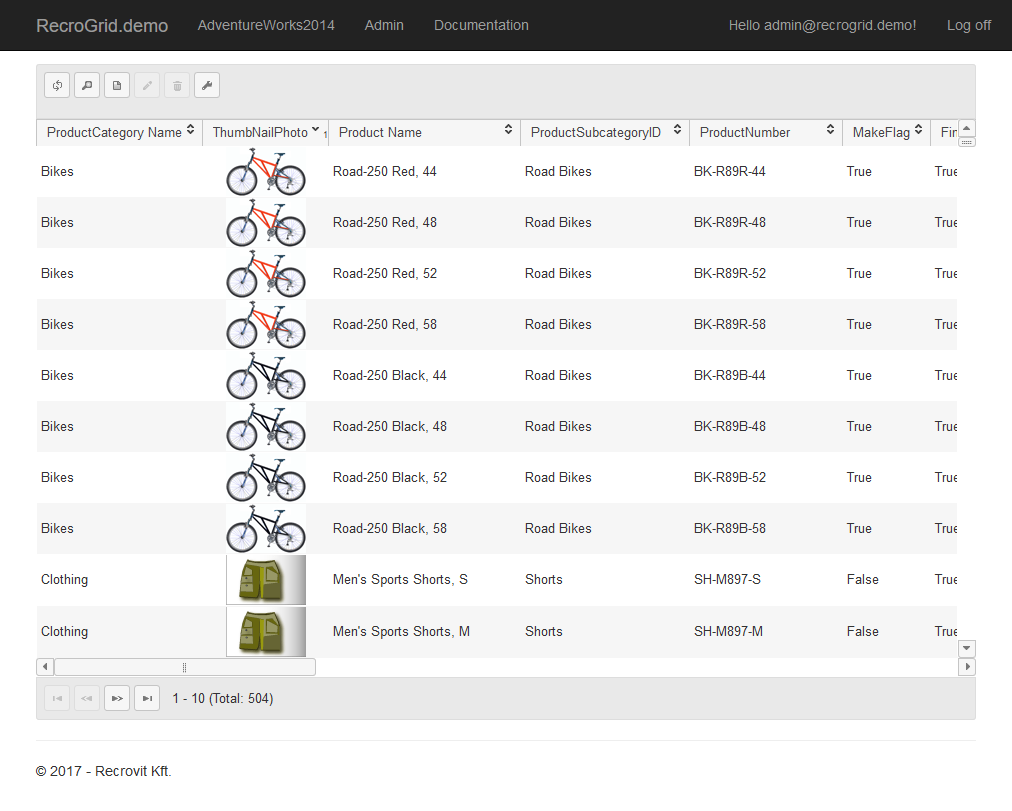
Task: Sort the ProductSubcategoryID column
Action: coord(677,130)
